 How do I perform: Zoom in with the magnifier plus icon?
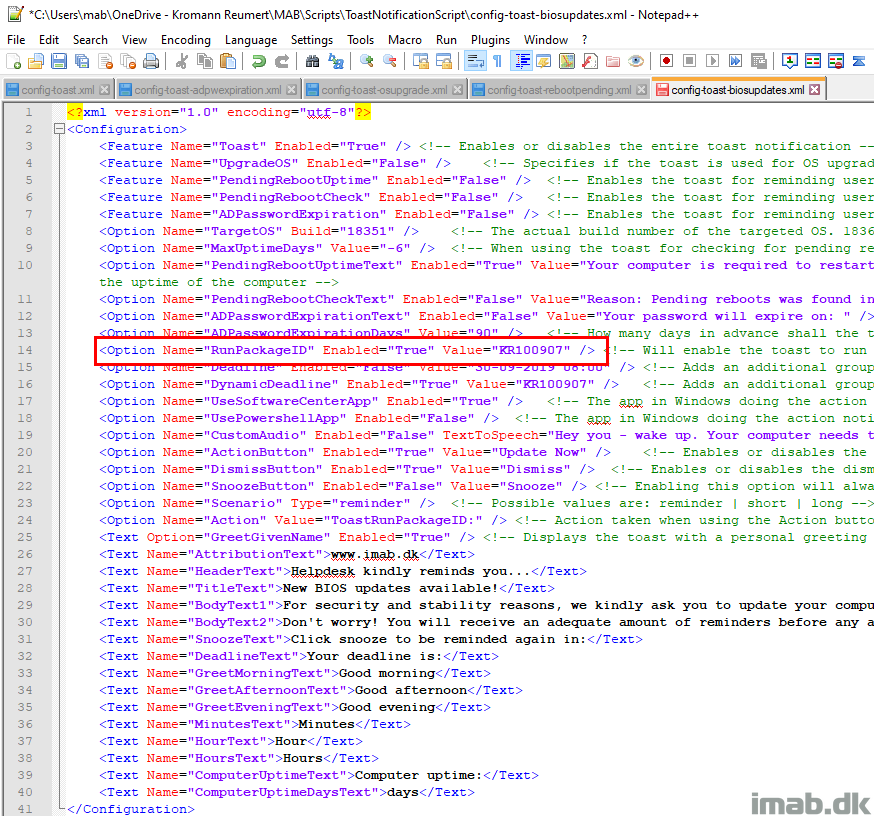coord(366,61)
